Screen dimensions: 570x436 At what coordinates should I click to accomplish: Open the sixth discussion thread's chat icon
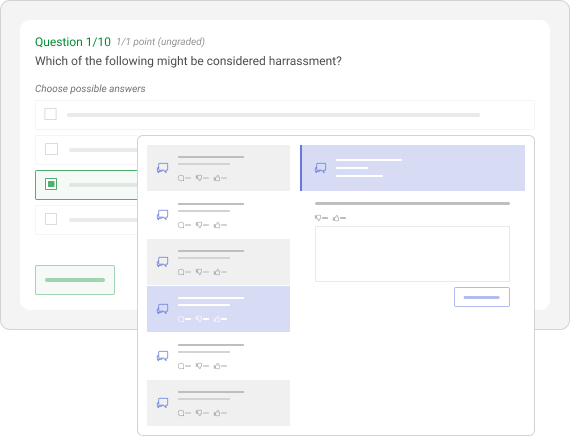coord(162,403)
